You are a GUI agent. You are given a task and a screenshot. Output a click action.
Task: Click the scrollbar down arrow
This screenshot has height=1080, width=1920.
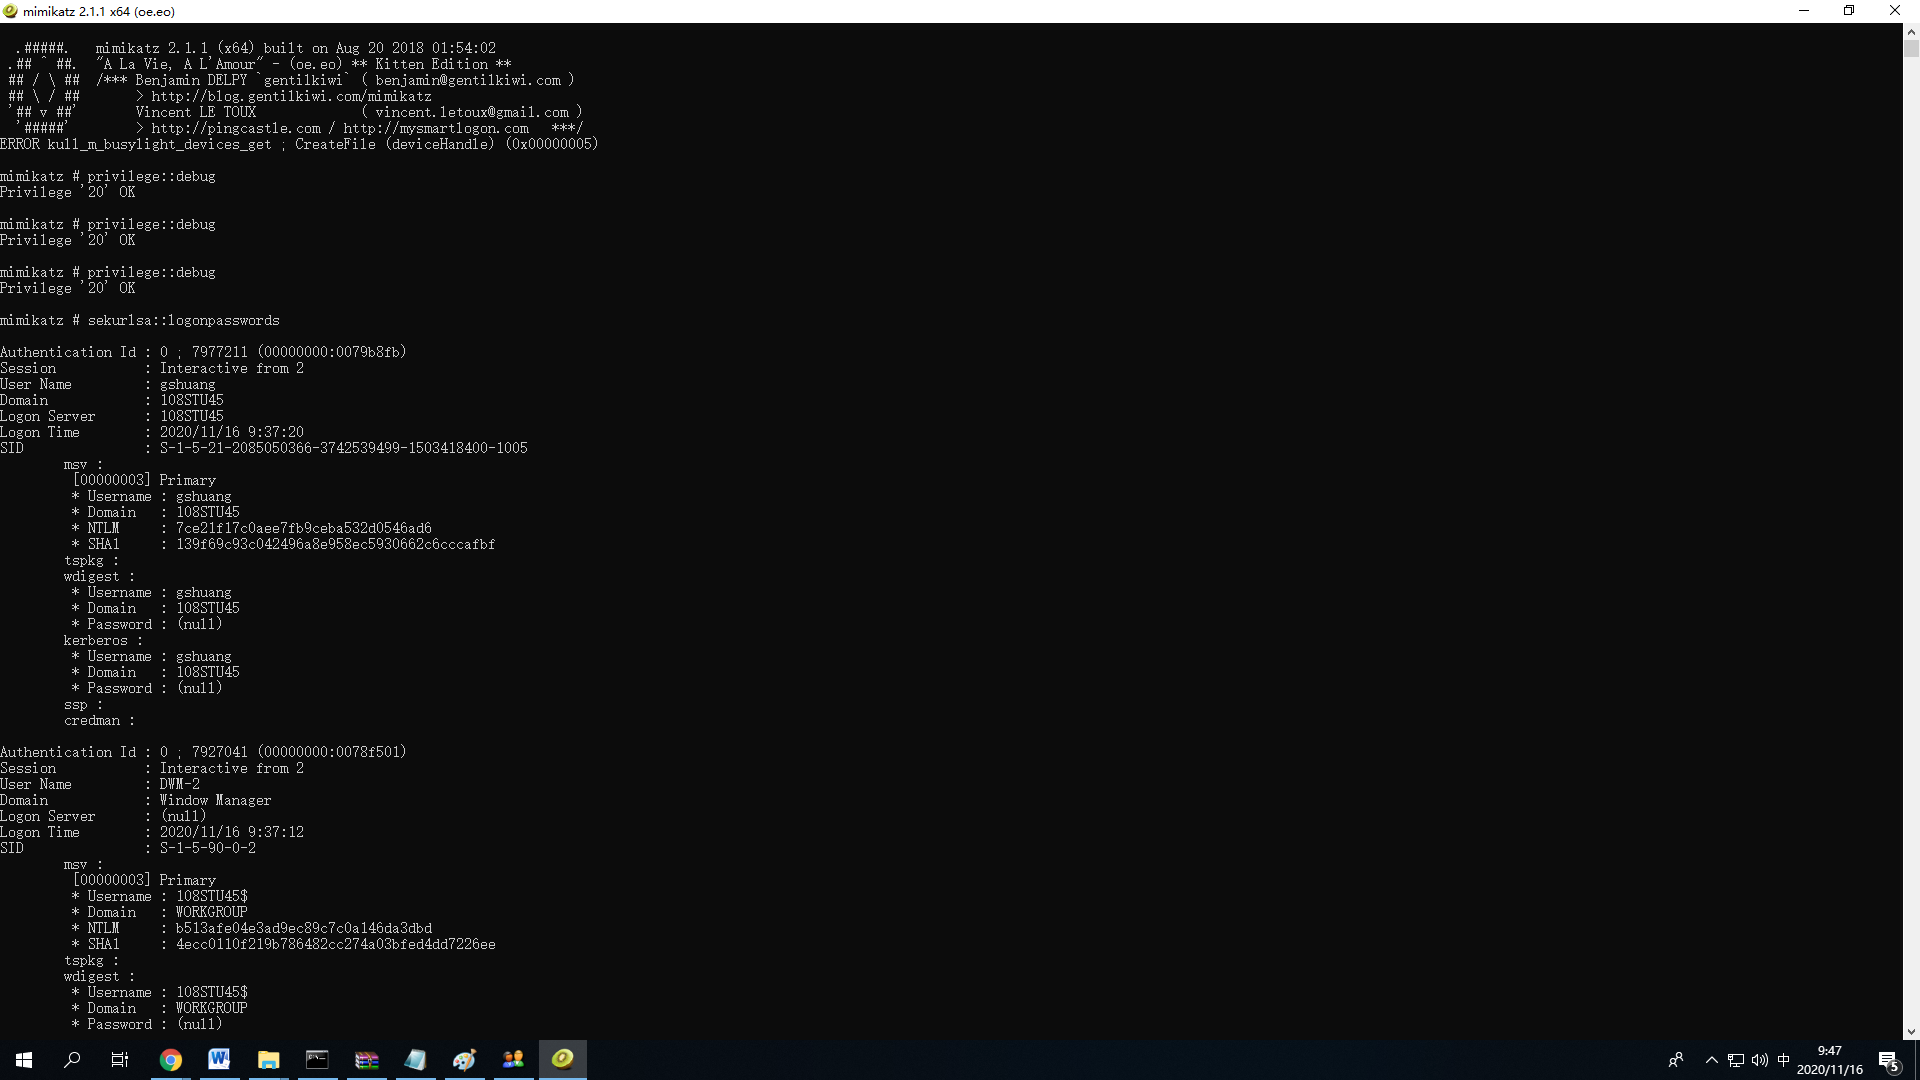coord(1911,1031)
